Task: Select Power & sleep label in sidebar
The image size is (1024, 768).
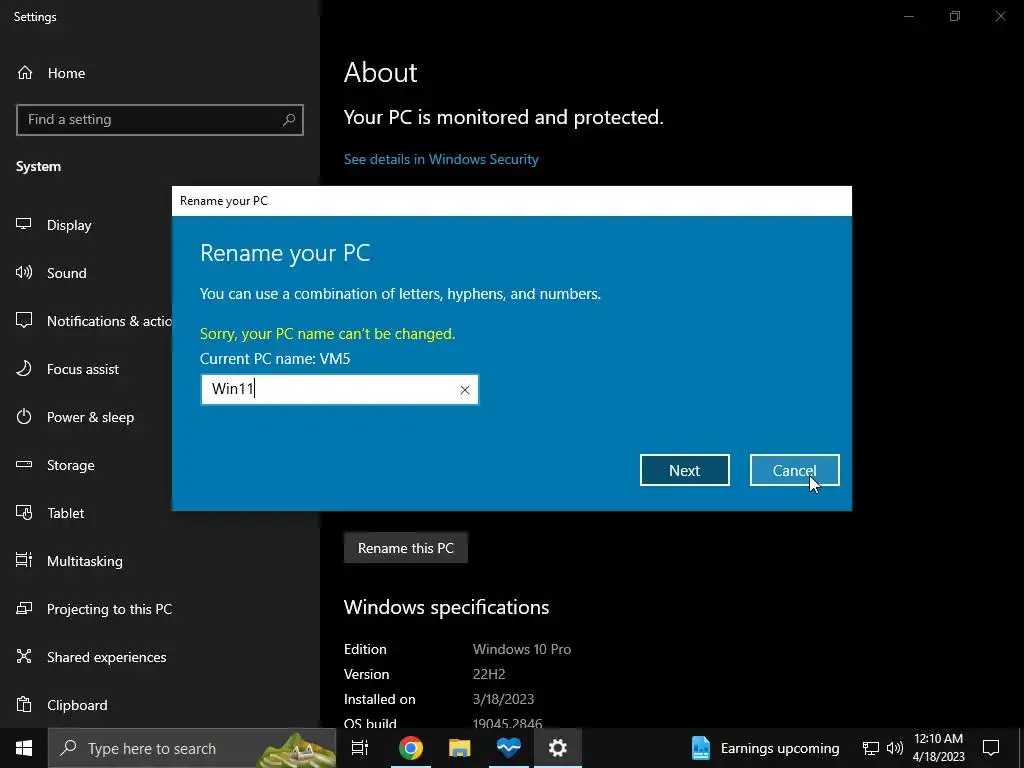Action: (90, 417)
